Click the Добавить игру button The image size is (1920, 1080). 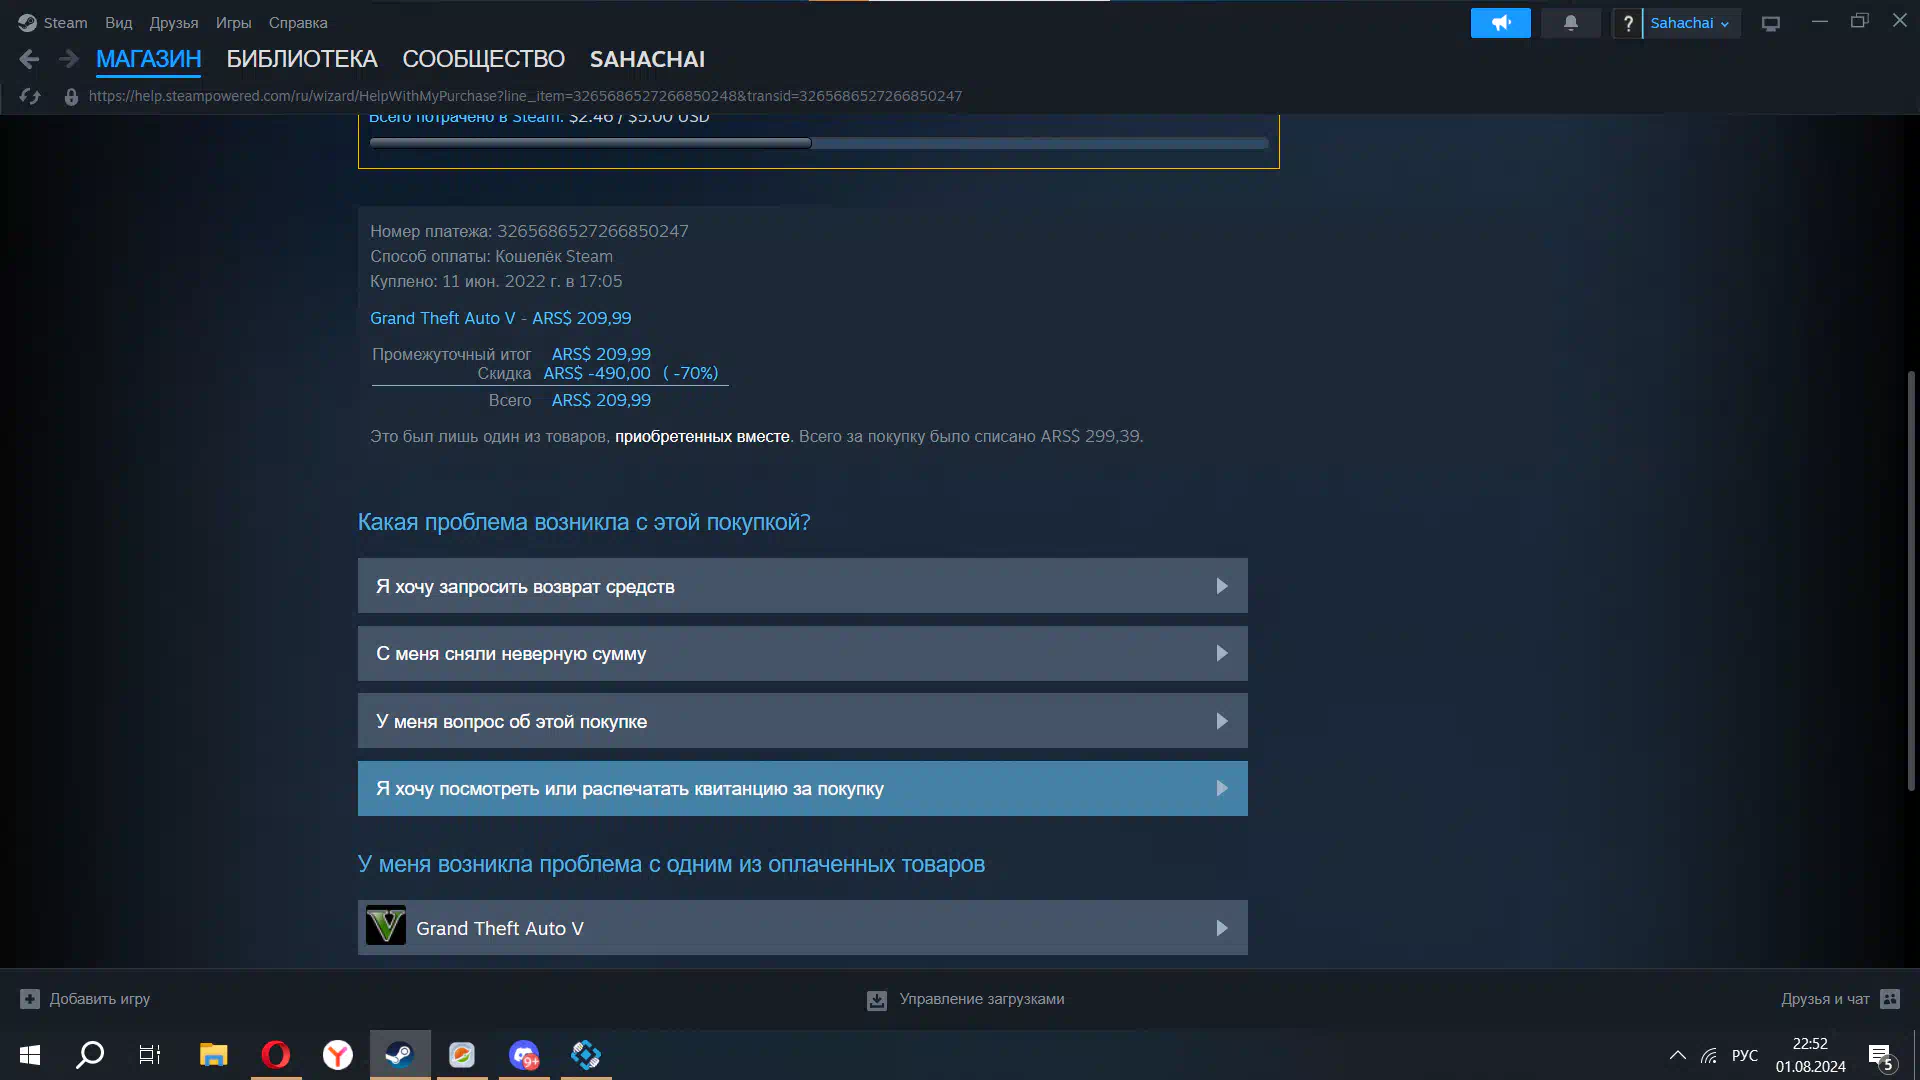85,999
